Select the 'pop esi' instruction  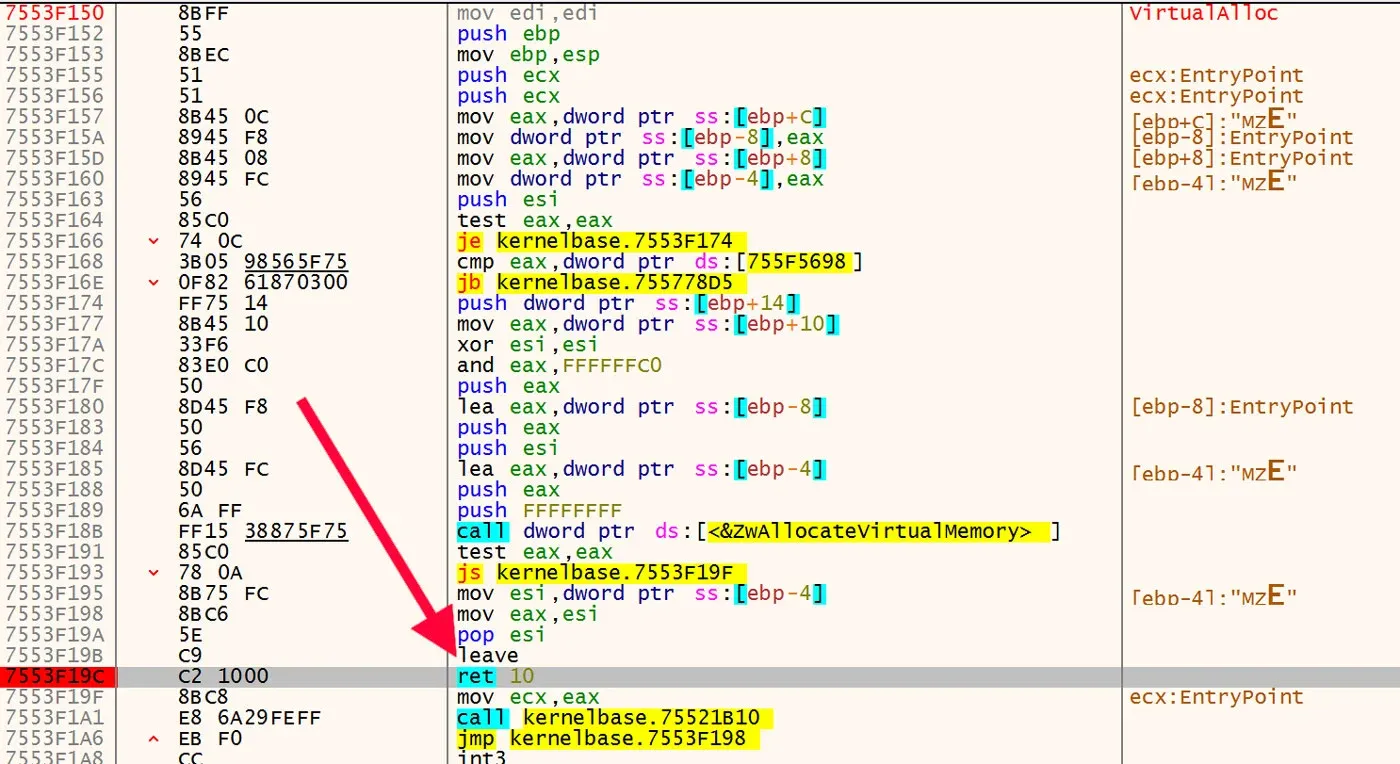tap(500, 634)
